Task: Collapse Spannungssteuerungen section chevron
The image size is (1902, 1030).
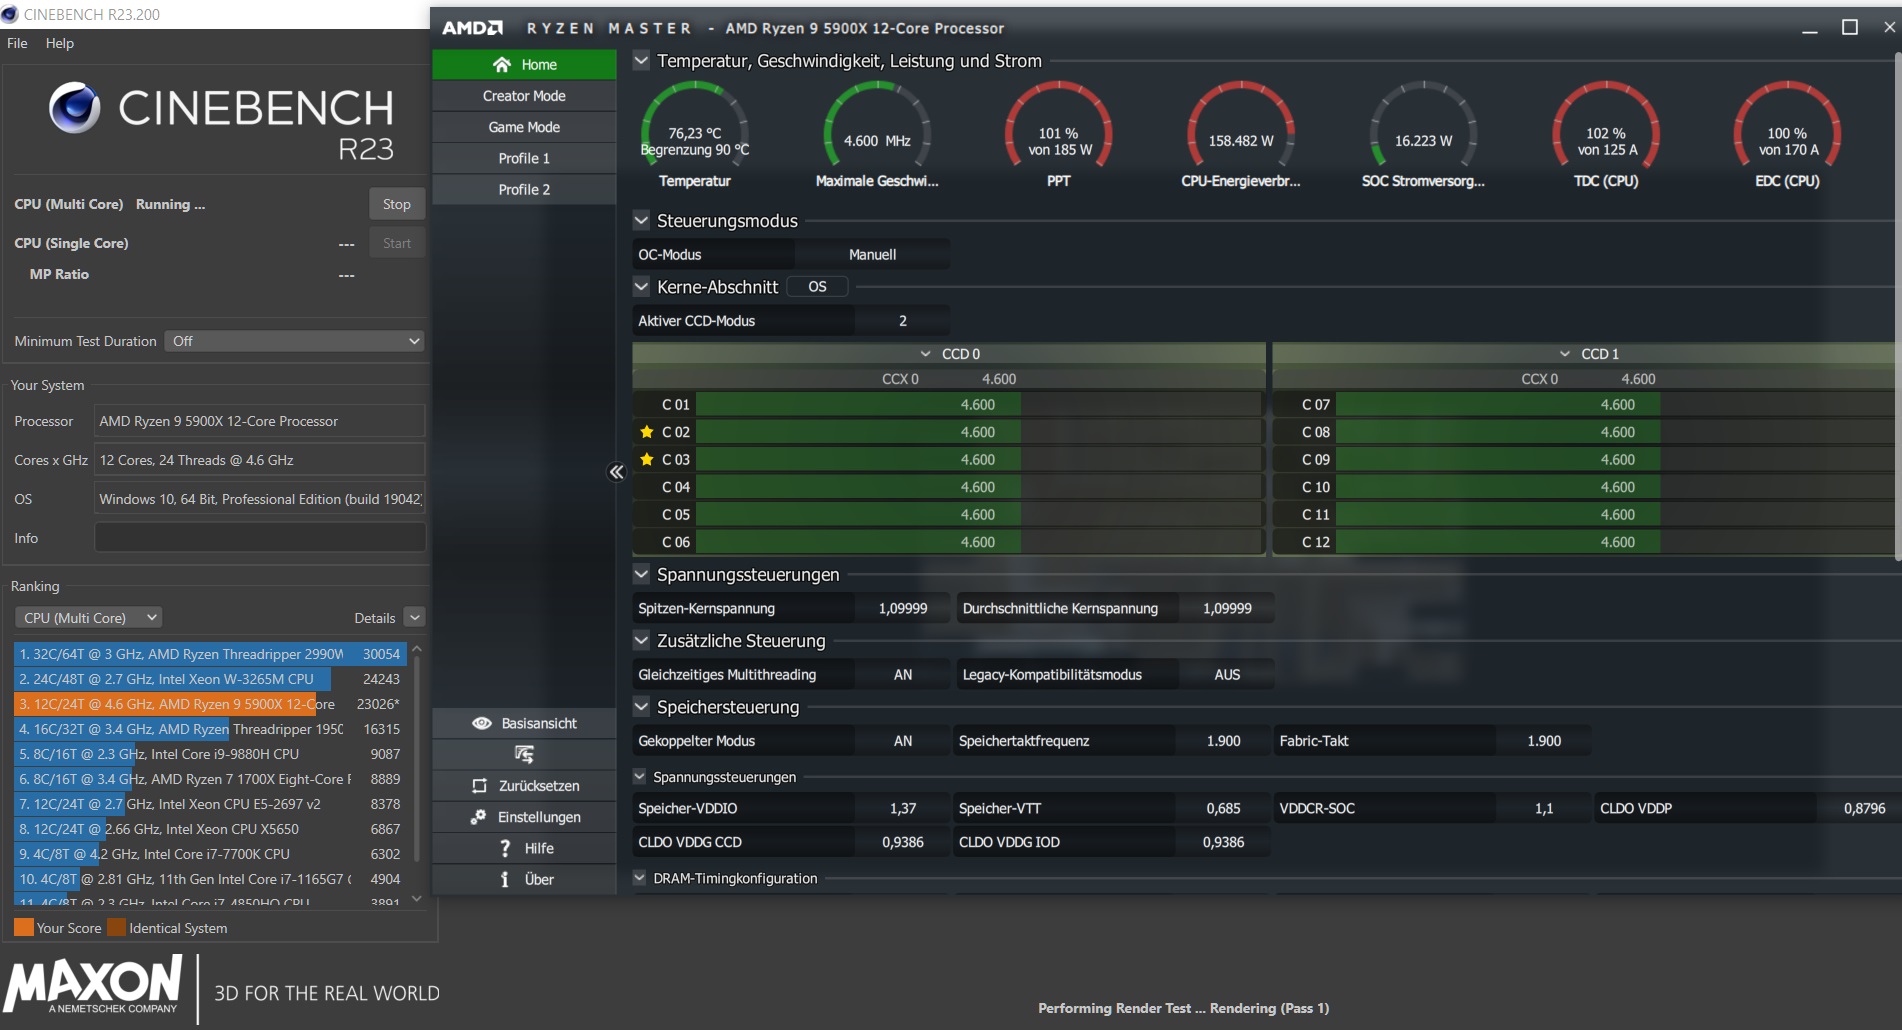Action: [x=641, y=574]
